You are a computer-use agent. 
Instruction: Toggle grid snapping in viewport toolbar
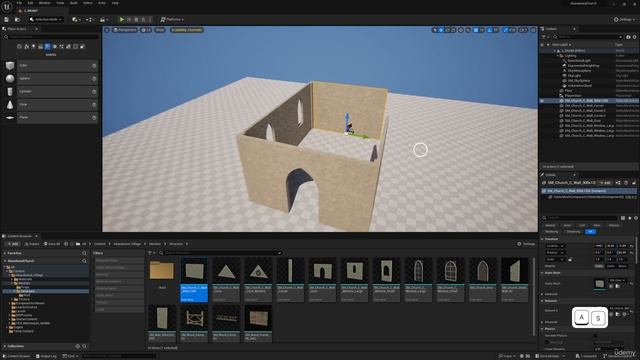click(x=476, y=30)
